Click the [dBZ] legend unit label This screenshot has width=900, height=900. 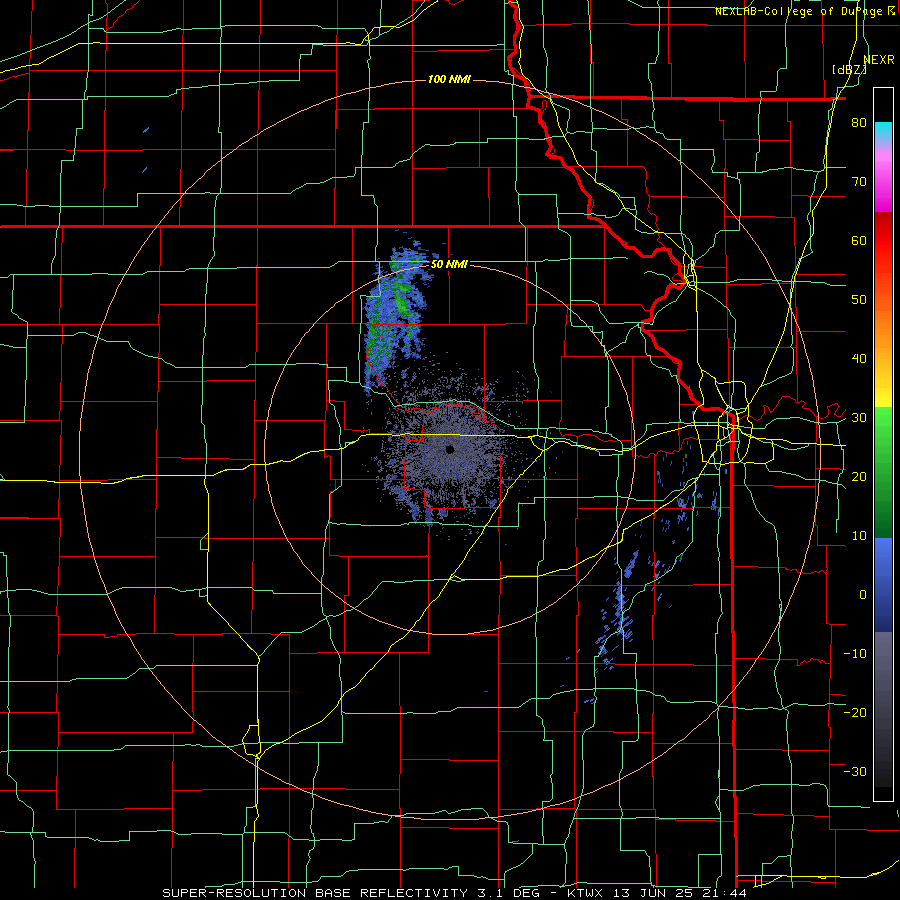849,69
